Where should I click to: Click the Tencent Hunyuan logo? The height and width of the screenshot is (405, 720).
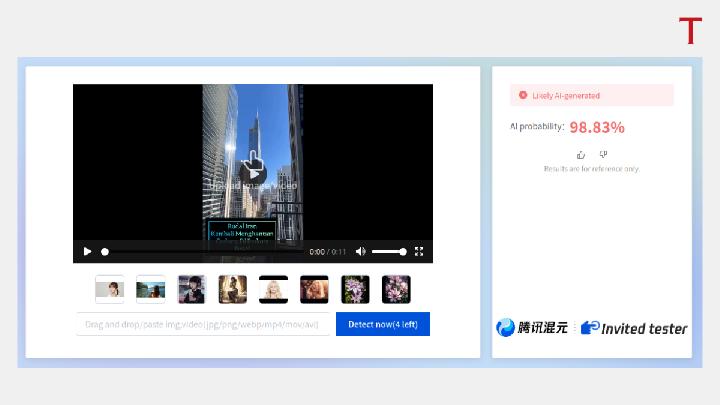pos(532,328)
